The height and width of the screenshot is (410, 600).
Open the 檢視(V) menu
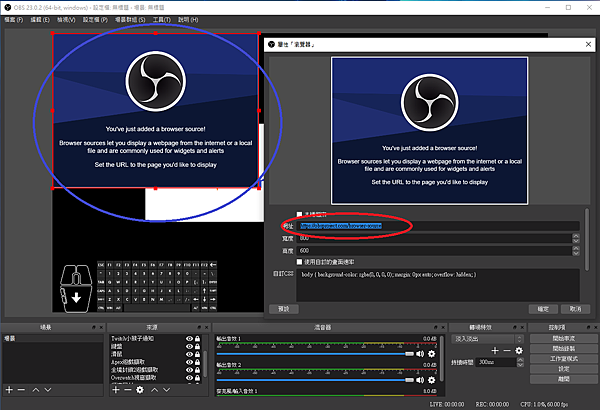(66, 20)
